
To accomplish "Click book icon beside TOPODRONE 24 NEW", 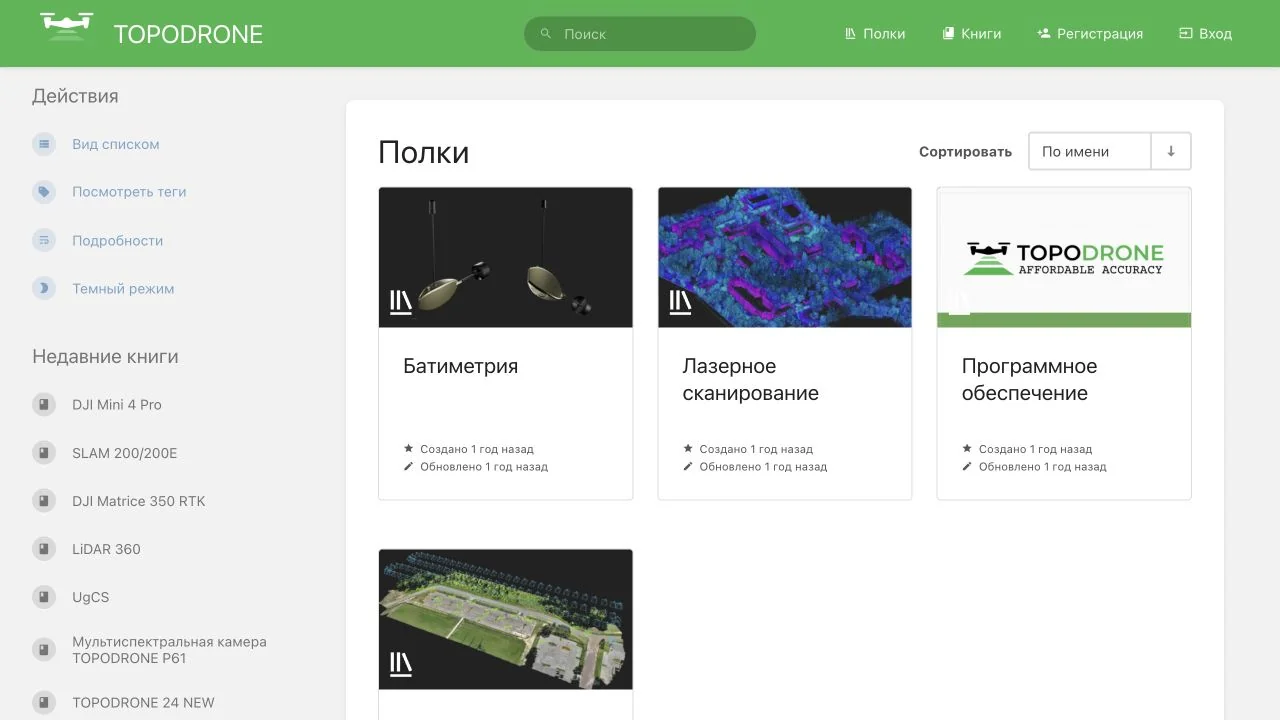I will (44, 702).
